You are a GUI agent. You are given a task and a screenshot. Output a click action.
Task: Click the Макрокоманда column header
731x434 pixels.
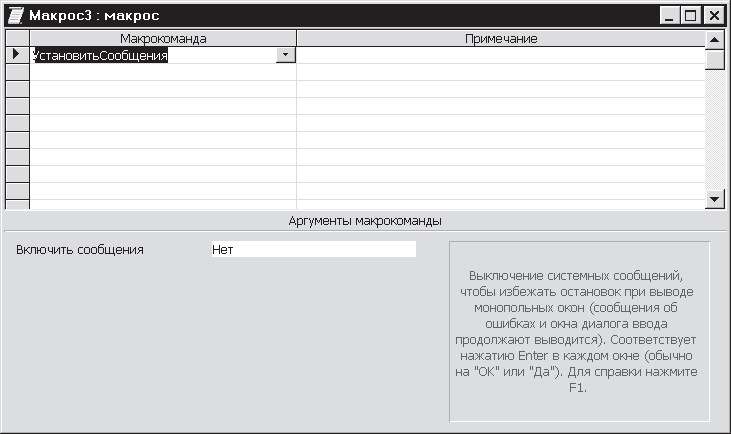click(163, 38)
